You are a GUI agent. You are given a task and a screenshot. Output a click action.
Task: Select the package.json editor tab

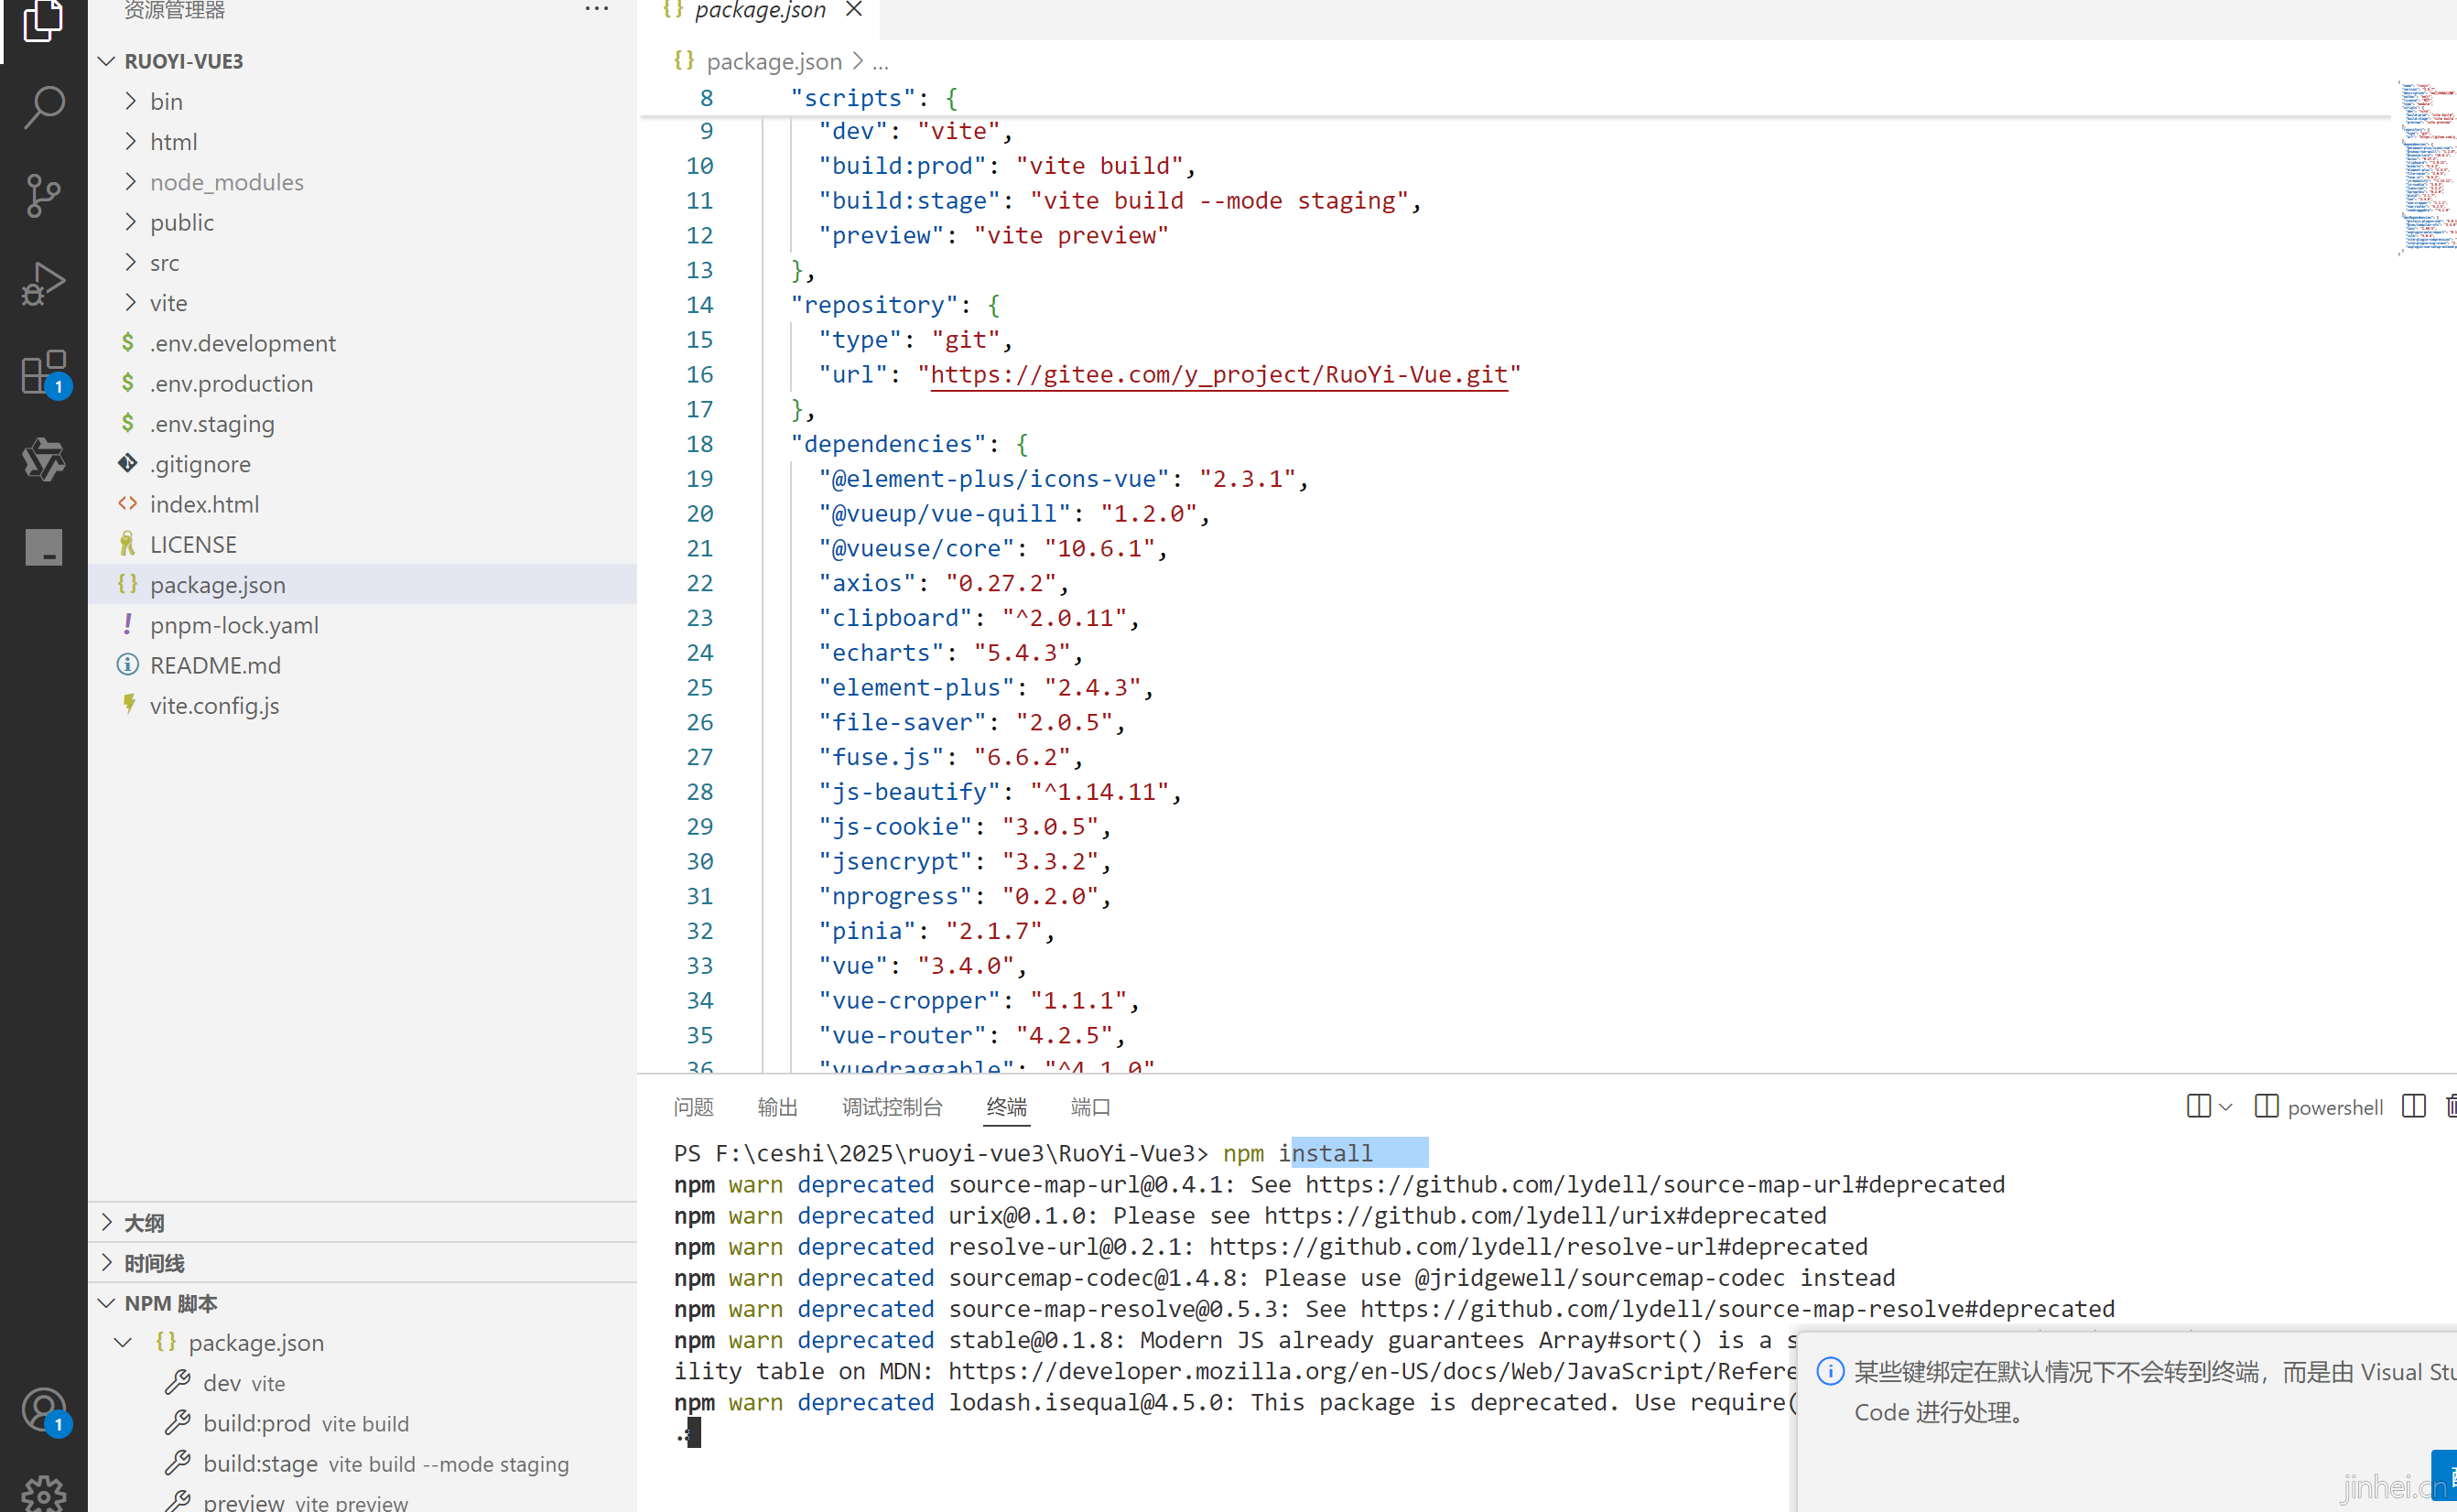pos(759,10)
